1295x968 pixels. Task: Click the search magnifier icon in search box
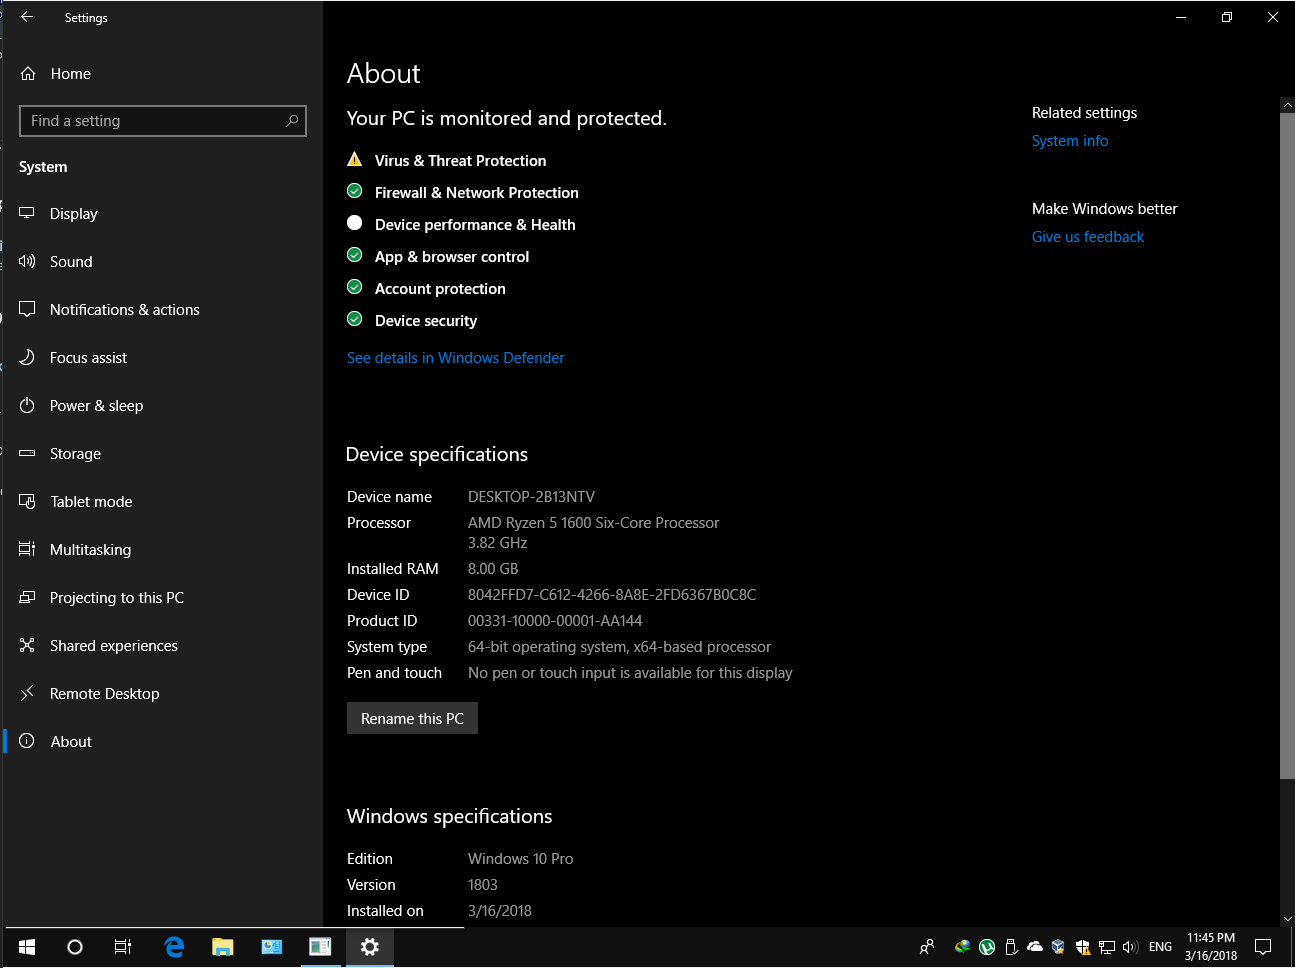tap(292, 121)
